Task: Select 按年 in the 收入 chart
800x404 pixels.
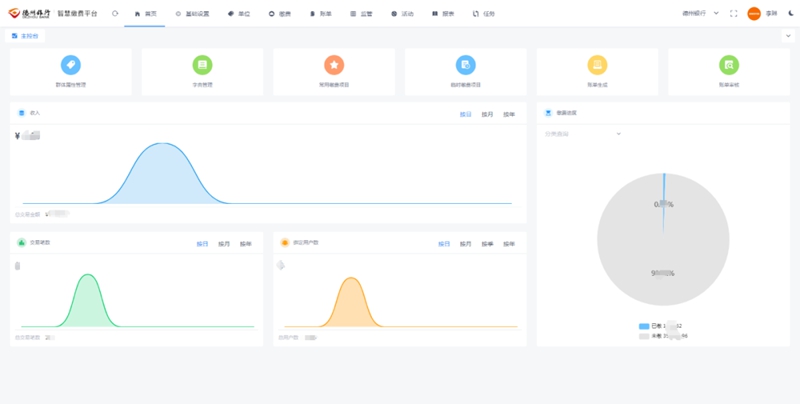Action: (x=510, y=115)
